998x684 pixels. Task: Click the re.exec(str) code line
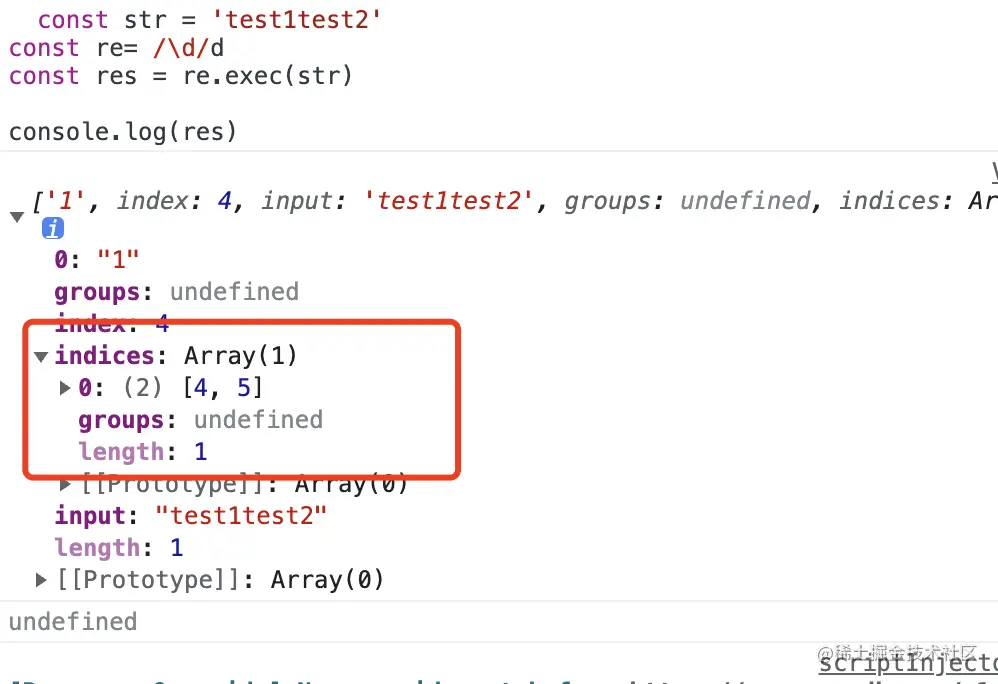coord(180,76)
